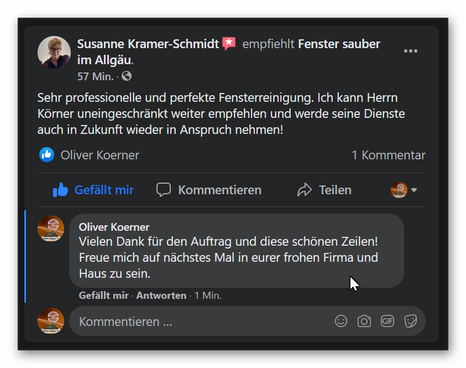This screenshot has height=368, width=466.
Task: Insert an emoji via the smiley icon
Action: click(341, 321)
